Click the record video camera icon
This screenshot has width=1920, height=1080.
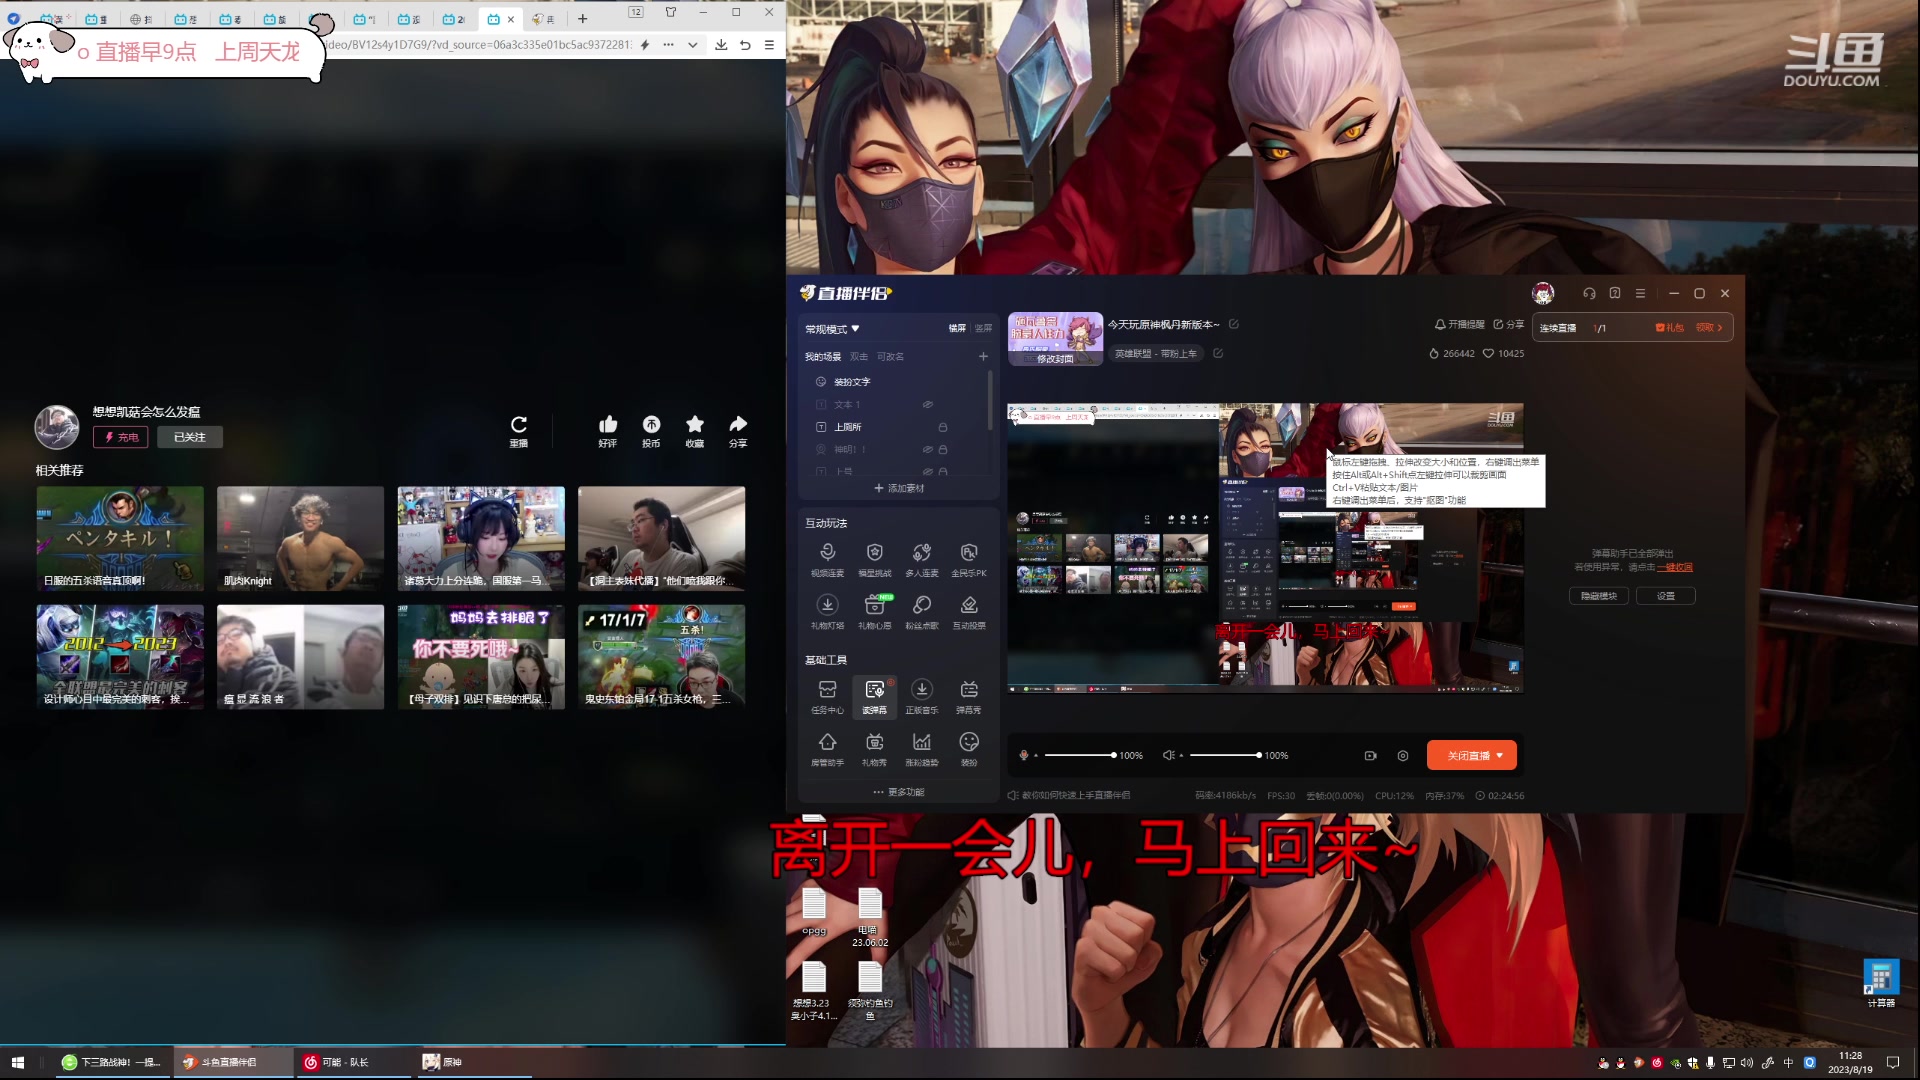(x=1370, y=756)
